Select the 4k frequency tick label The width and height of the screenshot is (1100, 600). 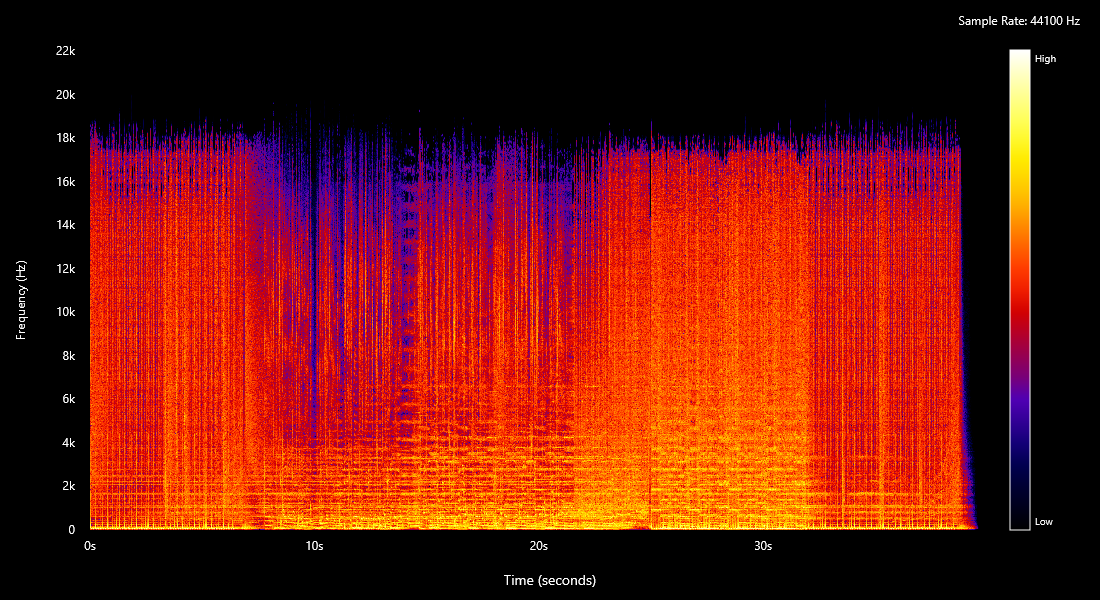[x=69, y=443]
